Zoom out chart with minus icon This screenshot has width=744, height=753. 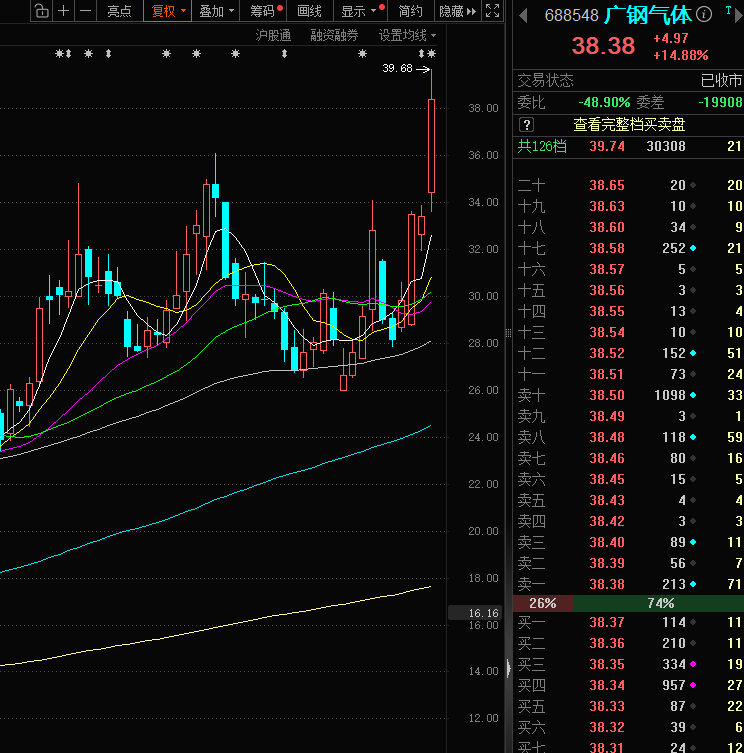[85, 11]
